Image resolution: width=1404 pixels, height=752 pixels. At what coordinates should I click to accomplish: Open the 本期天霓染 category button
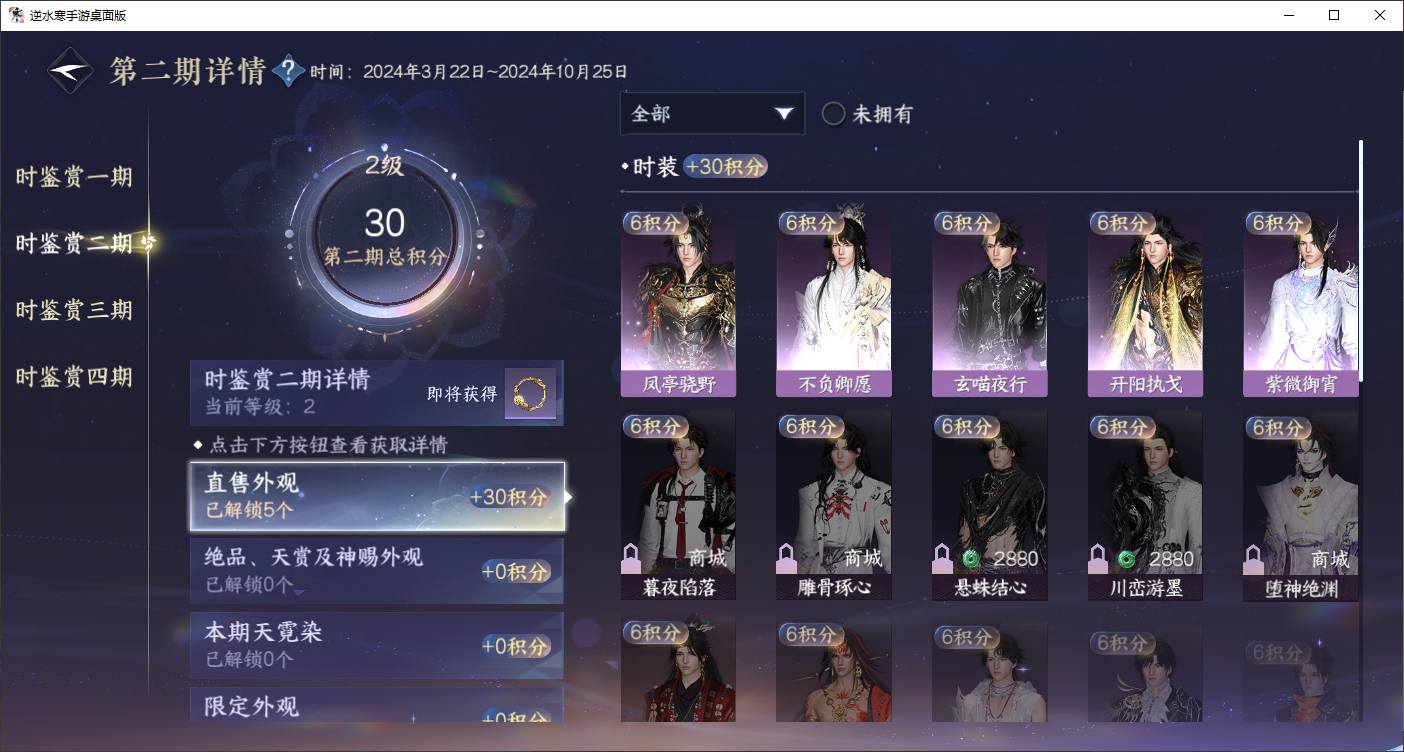(x=377, y=645)
